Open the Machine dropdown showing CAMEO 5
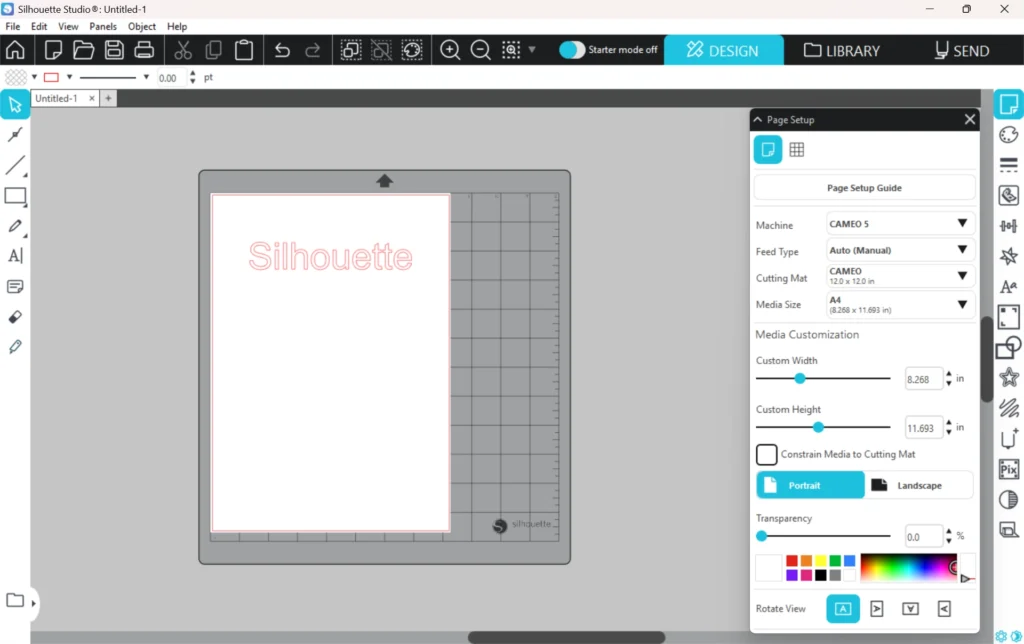This screenshot has height=644, width=1024. point(900,224)
